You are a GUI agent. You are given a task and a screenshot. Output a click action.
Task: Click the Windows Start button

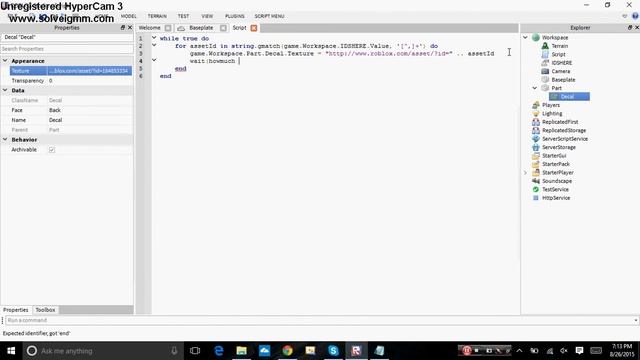(11, 351)
